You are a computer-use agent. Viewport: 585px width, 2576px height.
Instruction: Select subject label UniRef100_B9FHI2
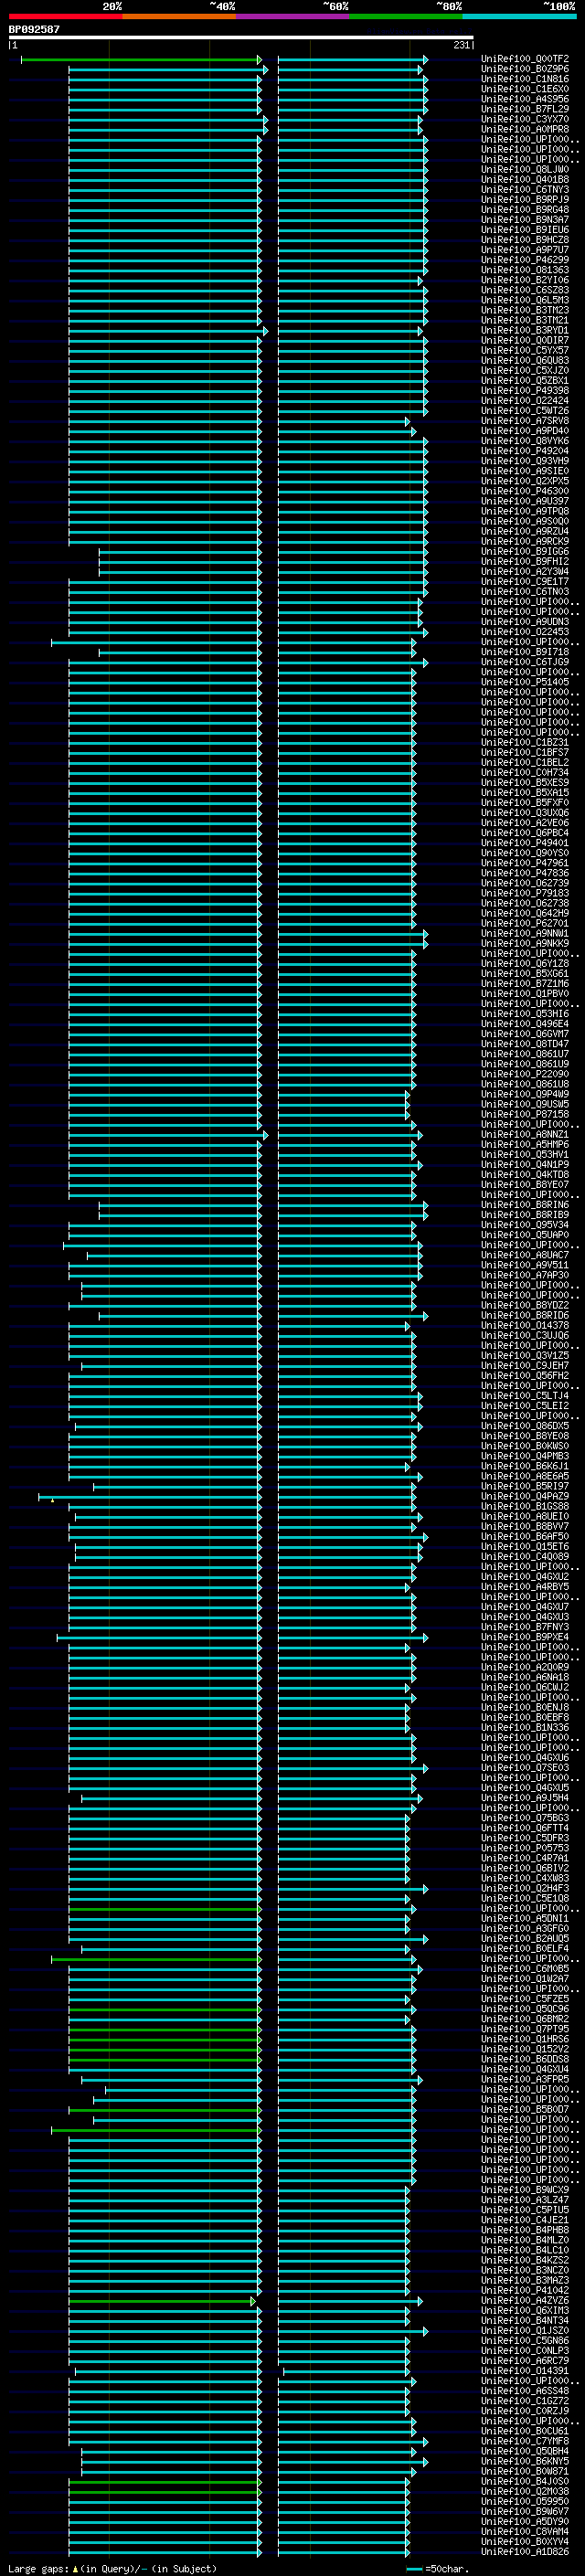(525, 562)
